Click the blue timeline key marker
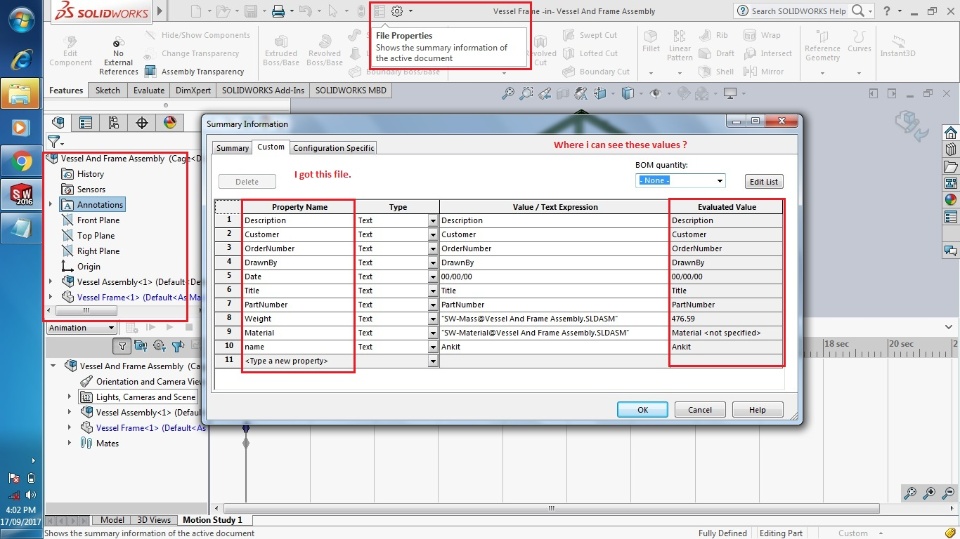Screen dimensions: 960x539 246,428
